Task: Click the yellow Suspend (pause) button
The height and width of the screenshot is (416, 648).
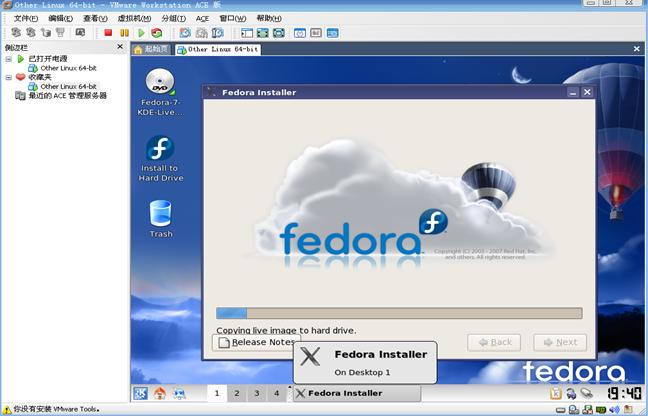Action: 124,33
